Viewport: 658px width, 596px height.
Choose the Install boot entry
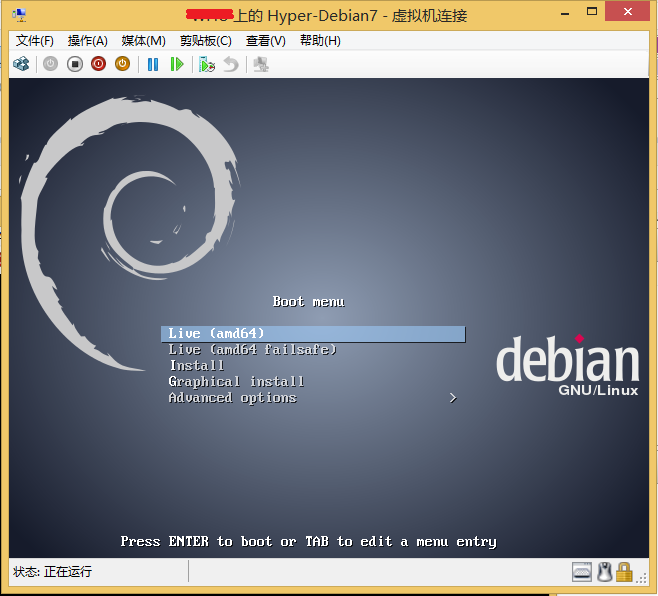(313, 366)
